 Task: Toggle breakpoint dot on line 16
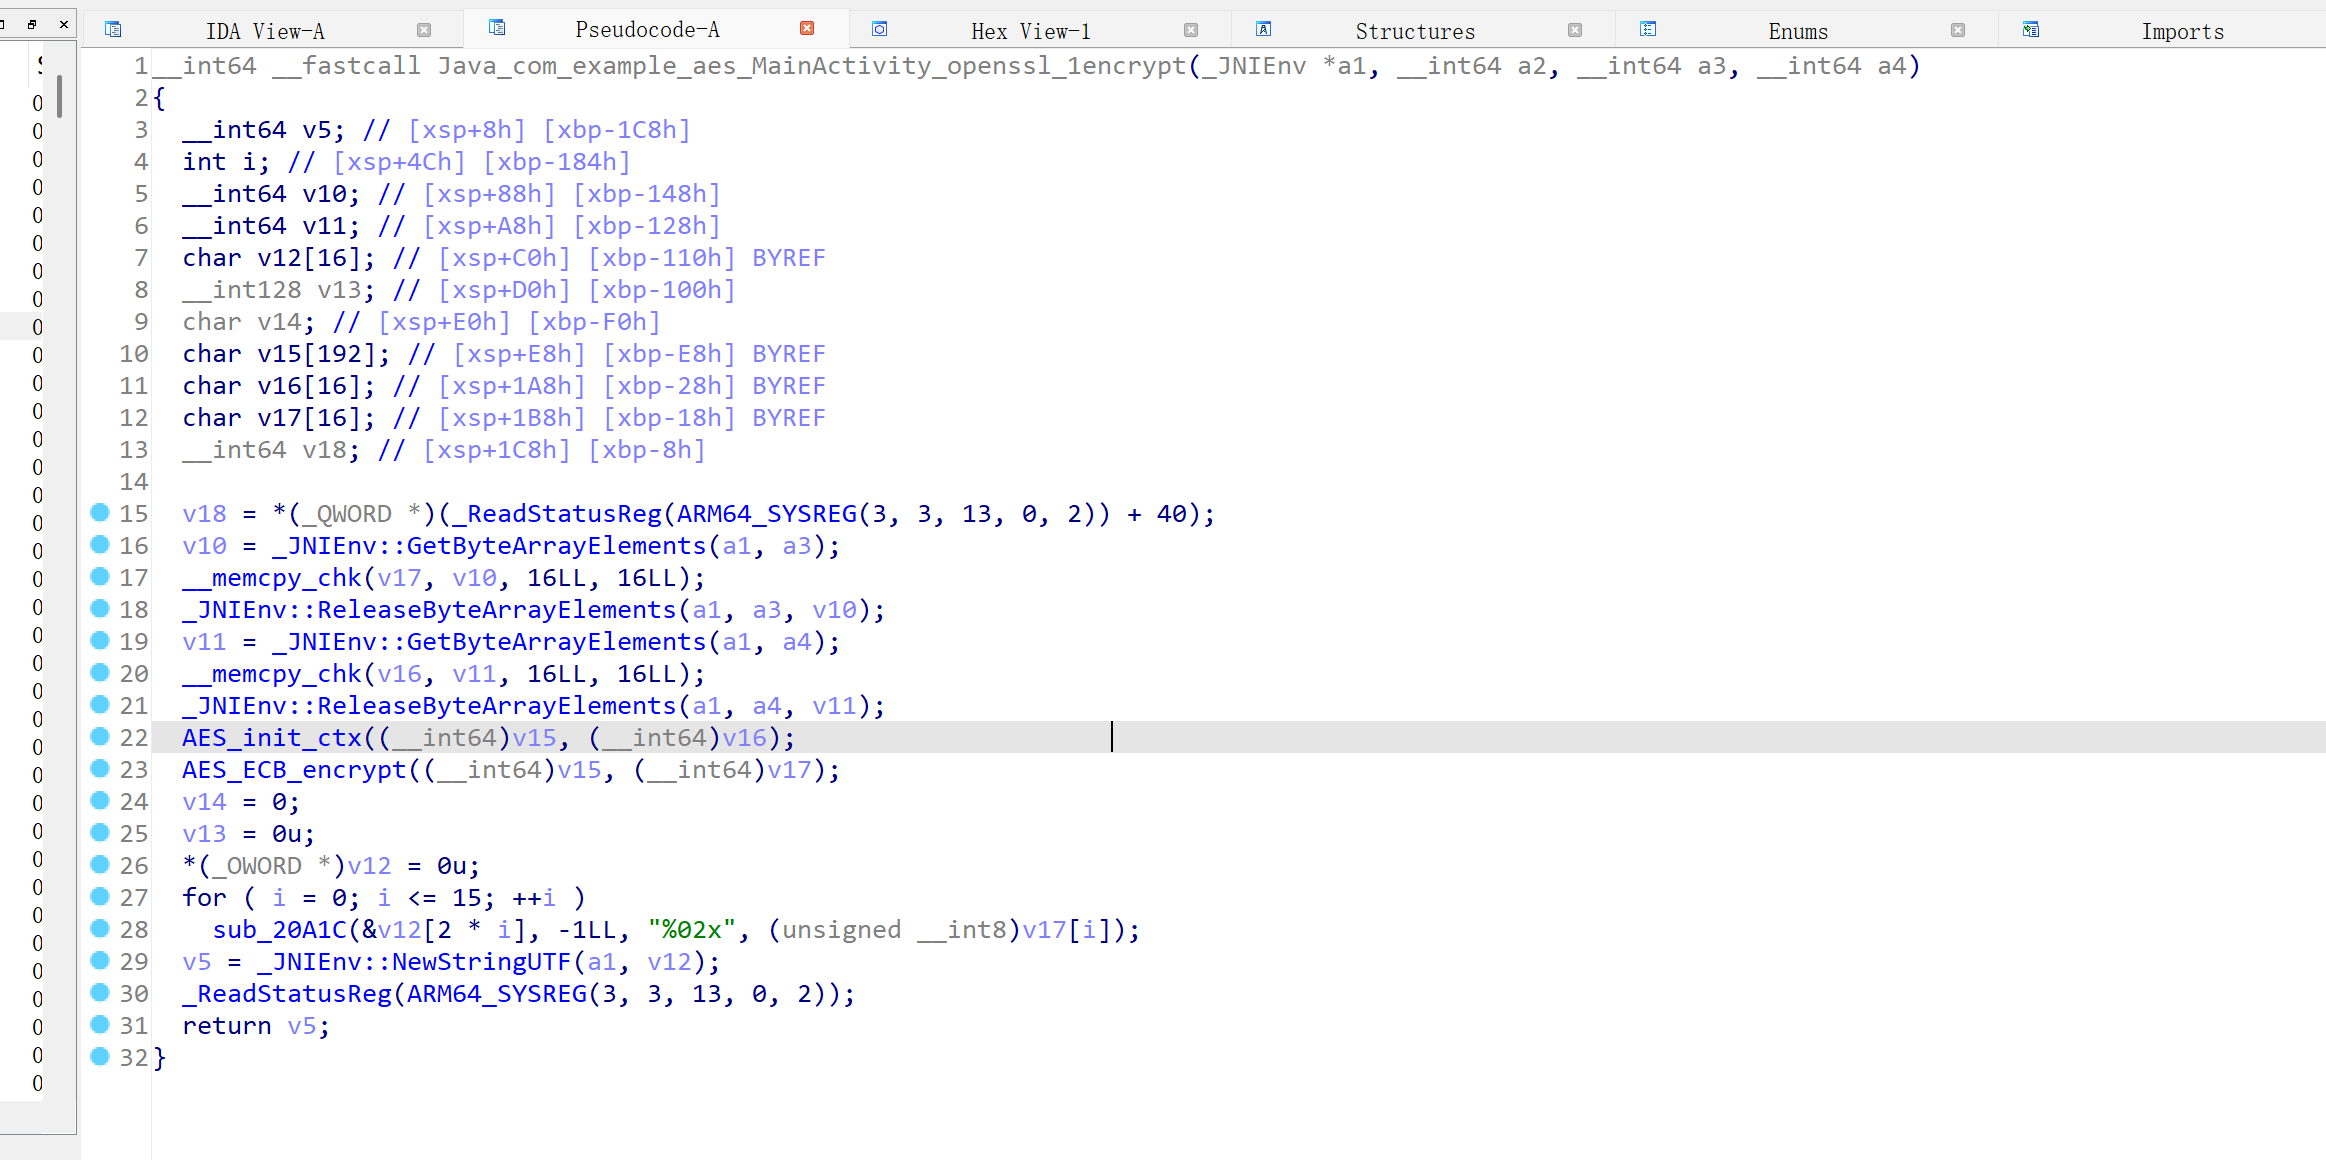pos(100,545)
